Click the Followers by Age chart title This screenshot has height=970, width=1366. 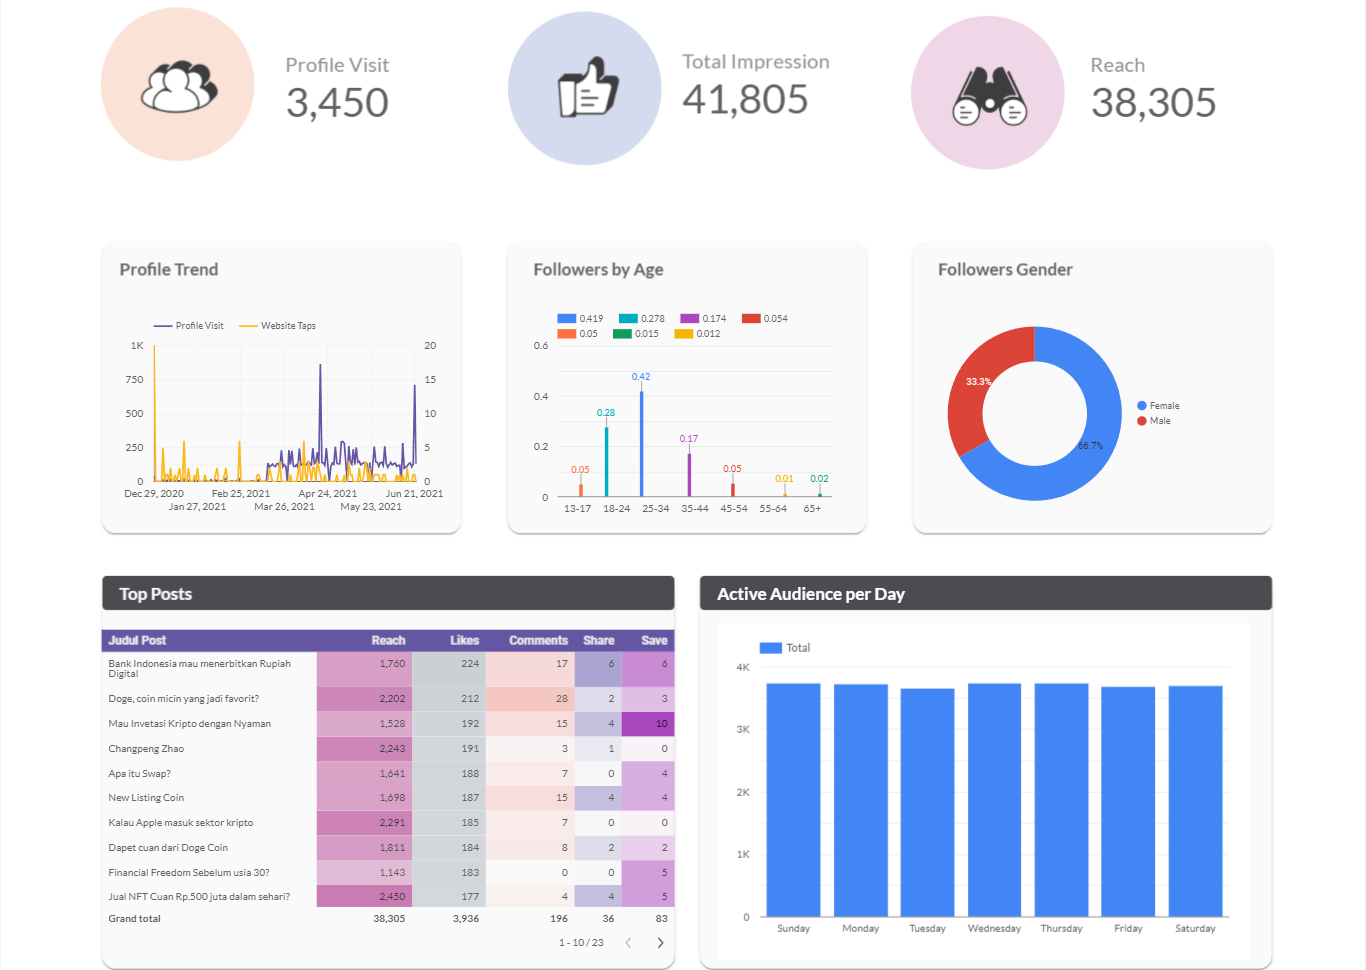[x=598, y=270]
